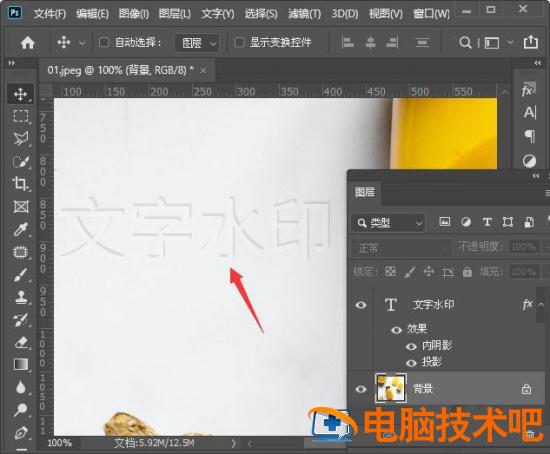Switch to the 图层 panel tab
Viewport: 550px width, 454px height.
(364, 192)
